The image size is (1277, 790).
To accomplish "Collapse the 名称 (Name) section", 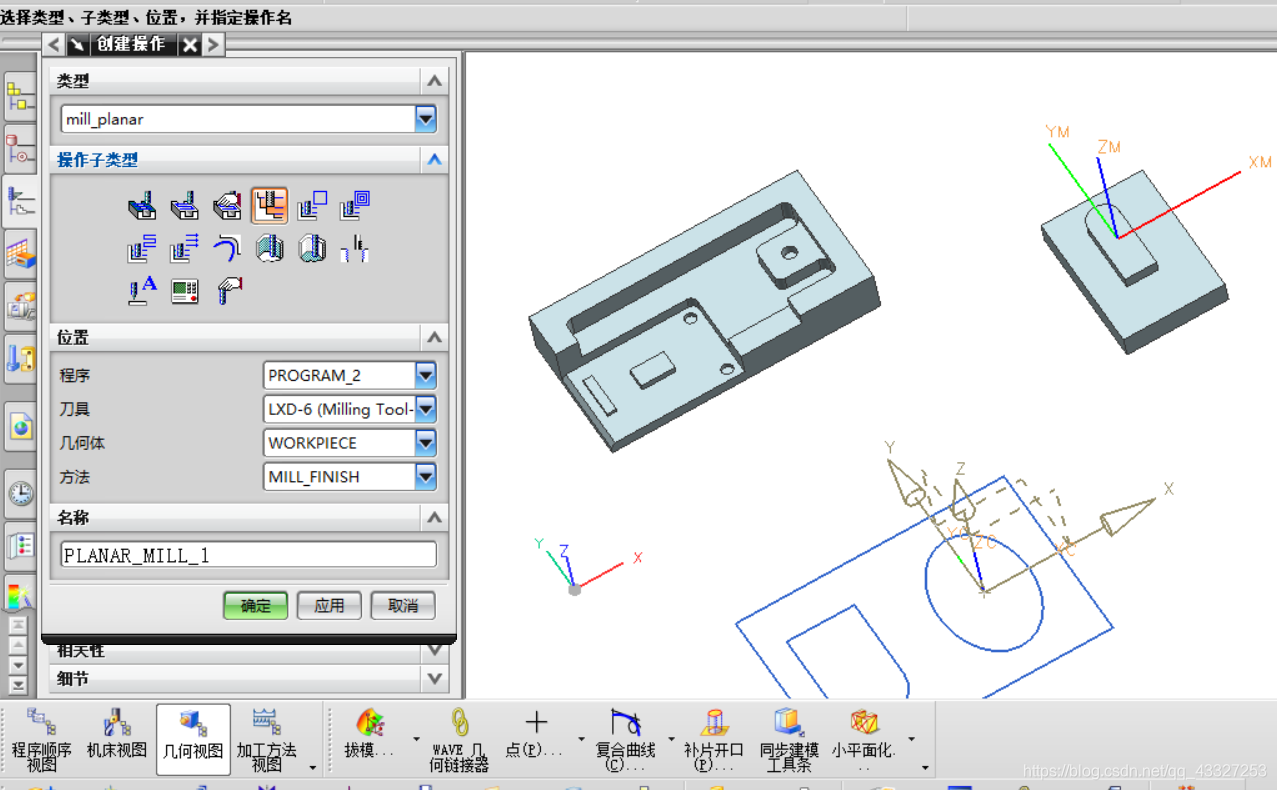I will [x=434, y=517].
